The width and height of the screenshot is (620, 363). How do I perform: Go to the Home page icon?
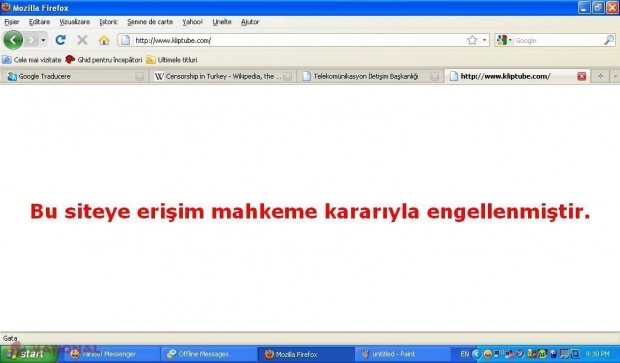coord(104,40)
